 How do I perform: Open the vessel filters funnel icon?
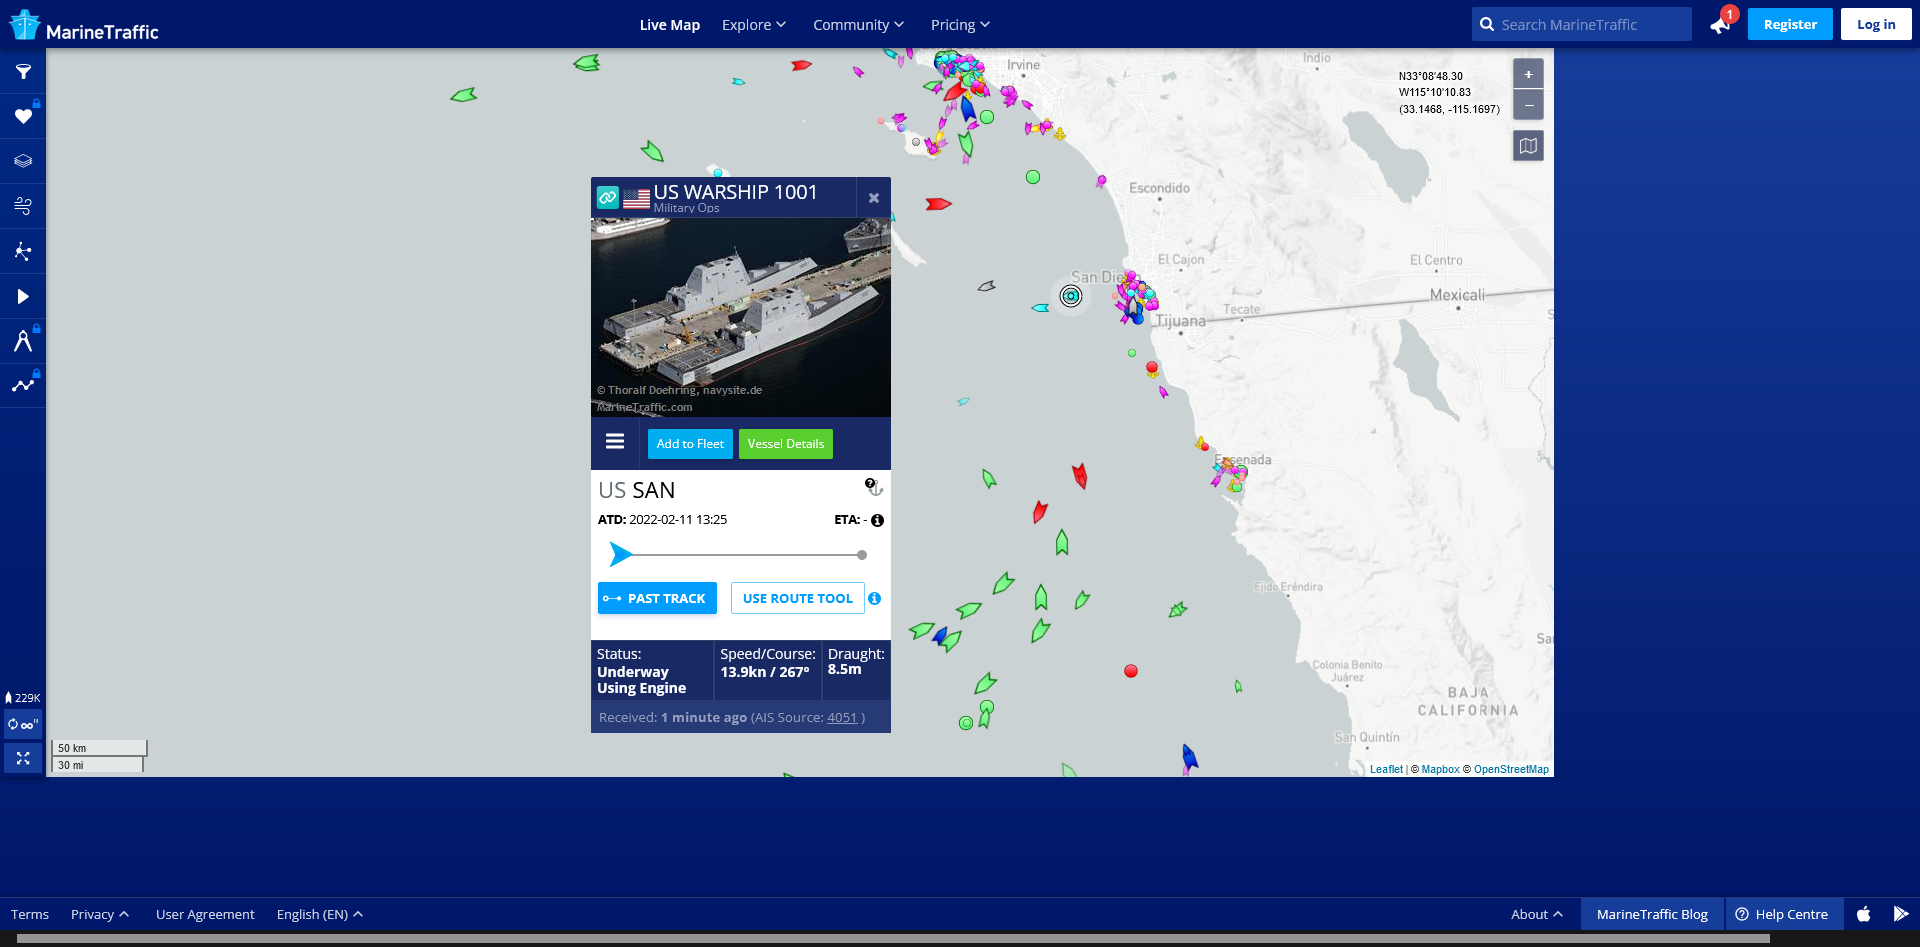tap(23, 72)
